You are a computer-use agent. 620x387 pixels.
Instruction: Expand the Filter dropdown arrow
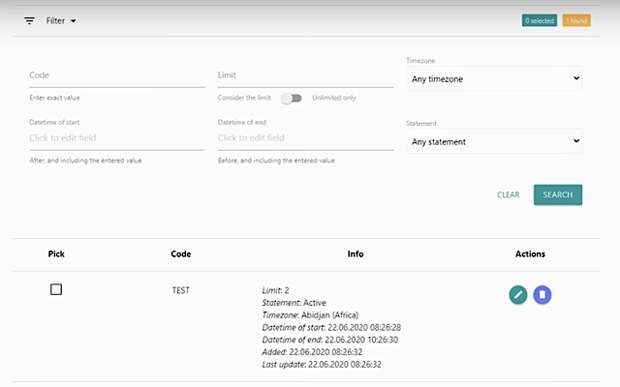tap(73, 21)
